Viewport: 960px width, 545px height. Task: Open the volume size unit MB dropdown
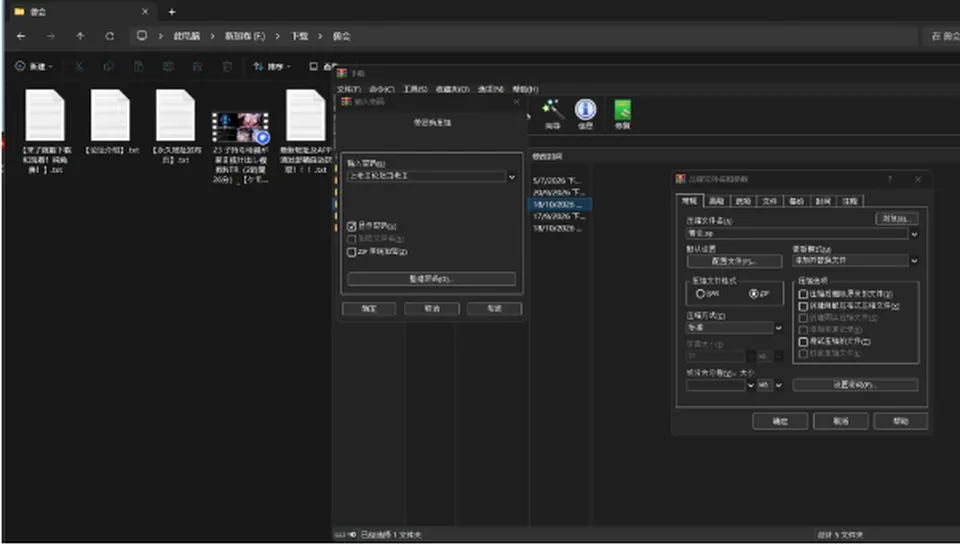778,385
